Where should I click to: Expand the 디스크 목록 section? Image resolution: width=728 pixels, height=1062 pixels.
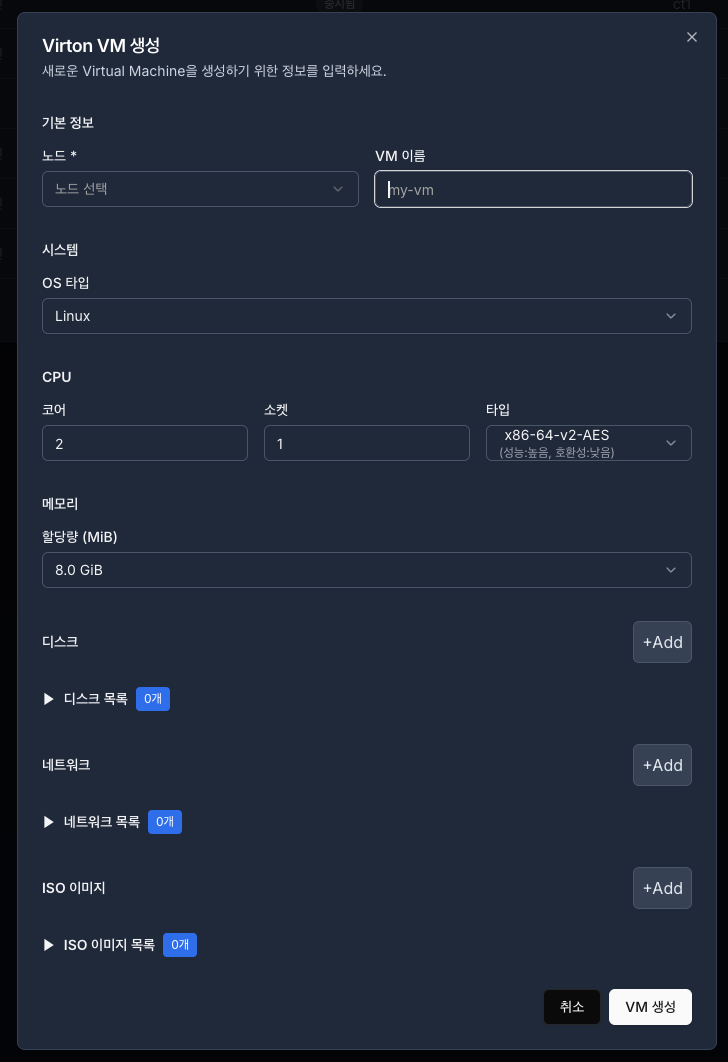[97, 699]
